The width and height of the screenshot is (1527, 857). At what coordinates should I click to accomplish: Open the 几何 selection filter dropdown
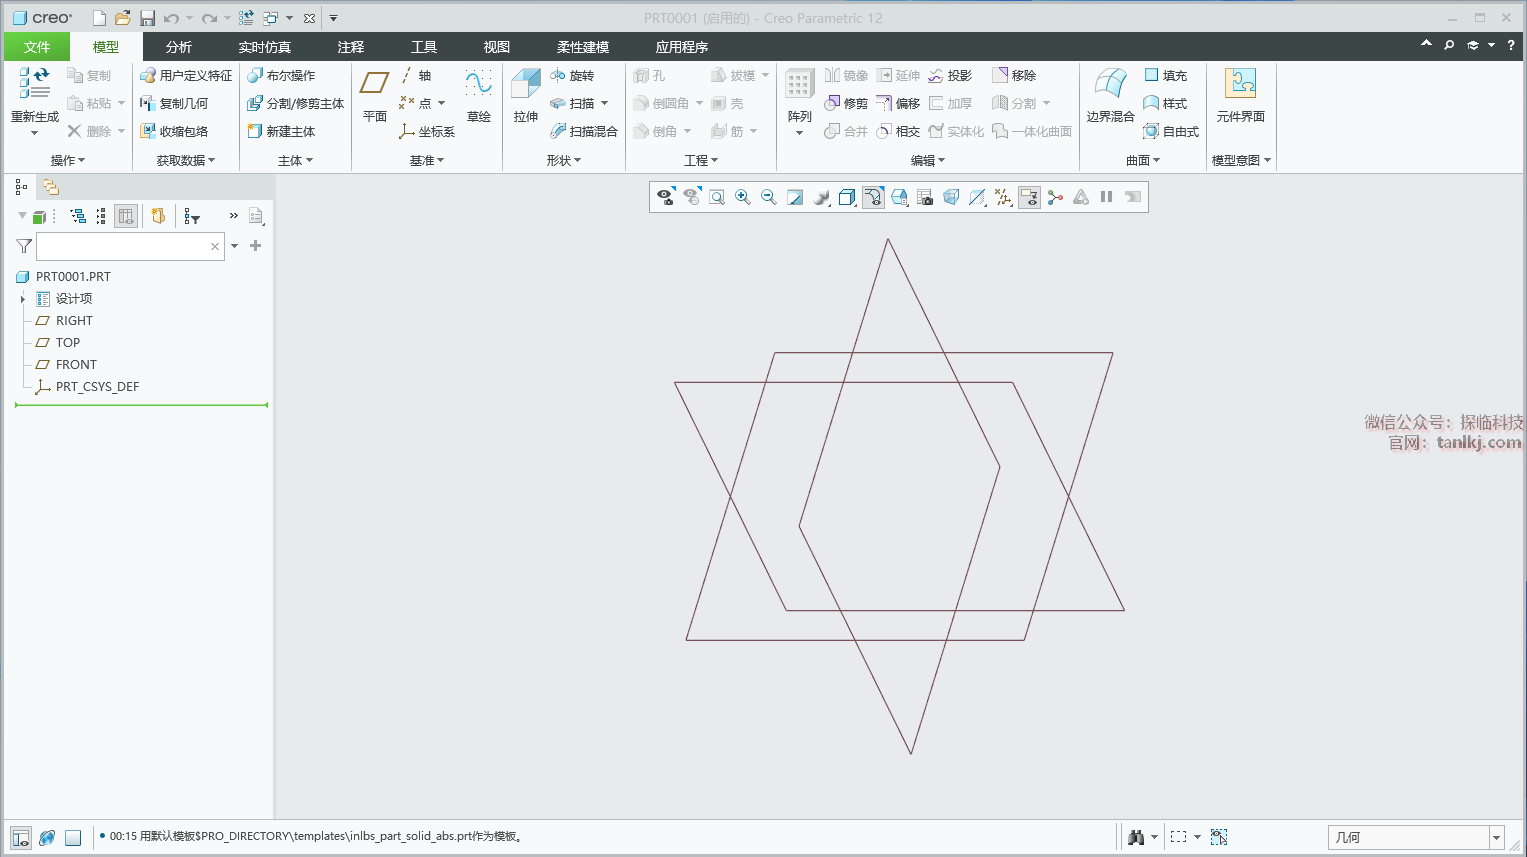[x=1496, y=838]
